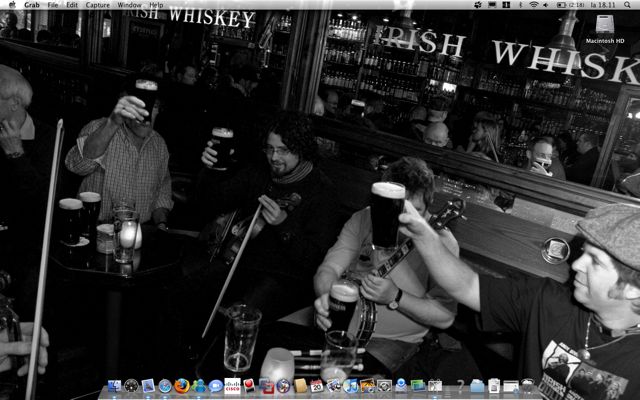Open the Grab application menu
Viewport: 640px width, 400px height.
pos(31,5)
